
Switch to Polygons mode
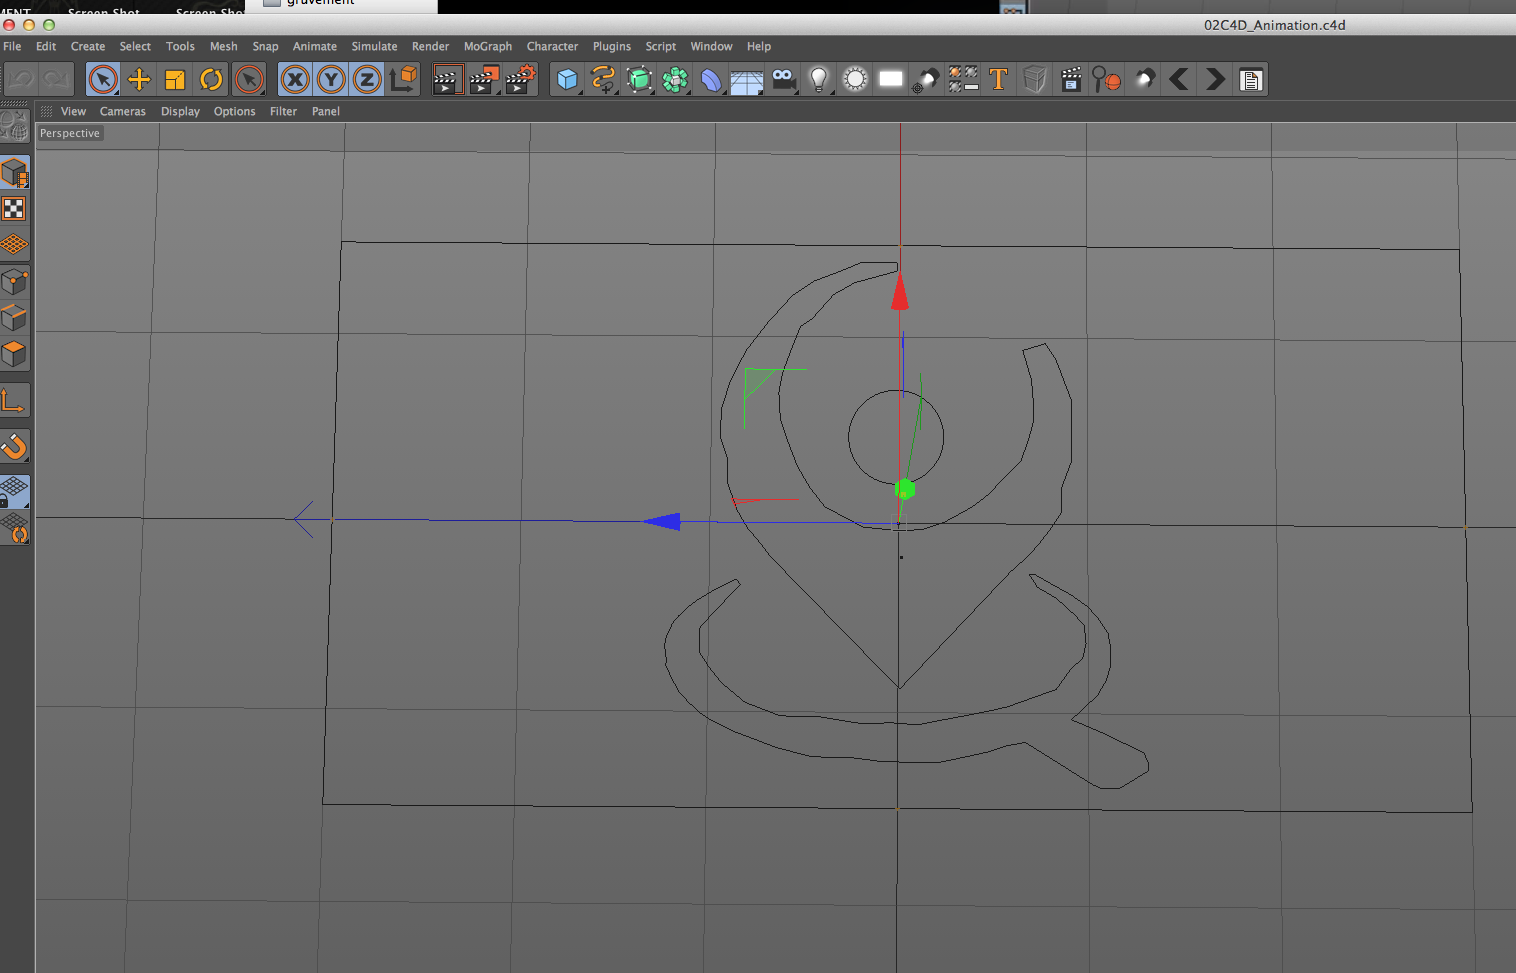[x=14, y=353]
